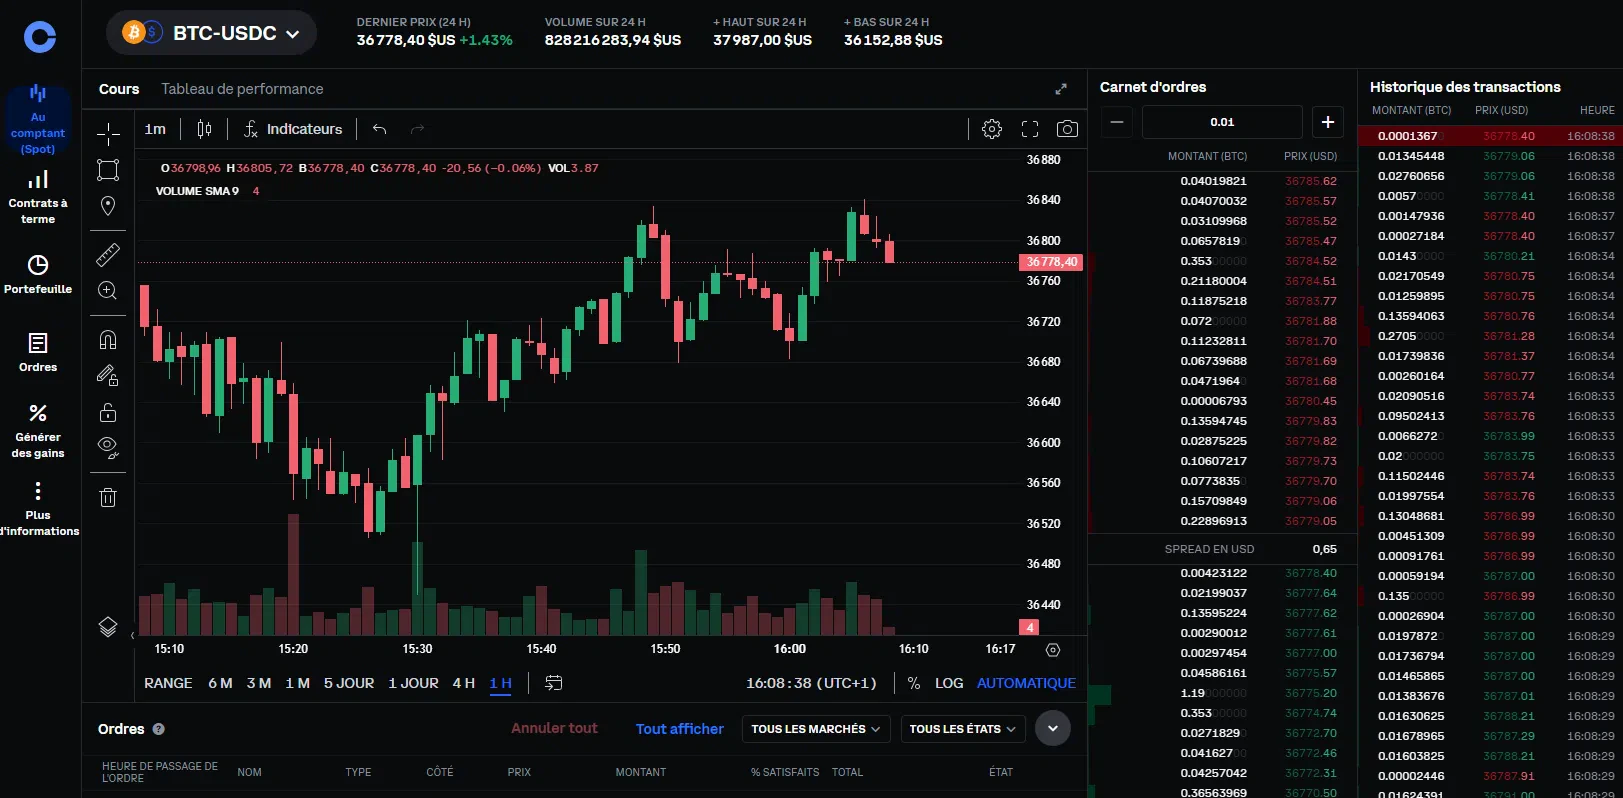Click the 36778,40 current price label
This screenshot has width=1623, height=798.
click(x=1050, y=262)
